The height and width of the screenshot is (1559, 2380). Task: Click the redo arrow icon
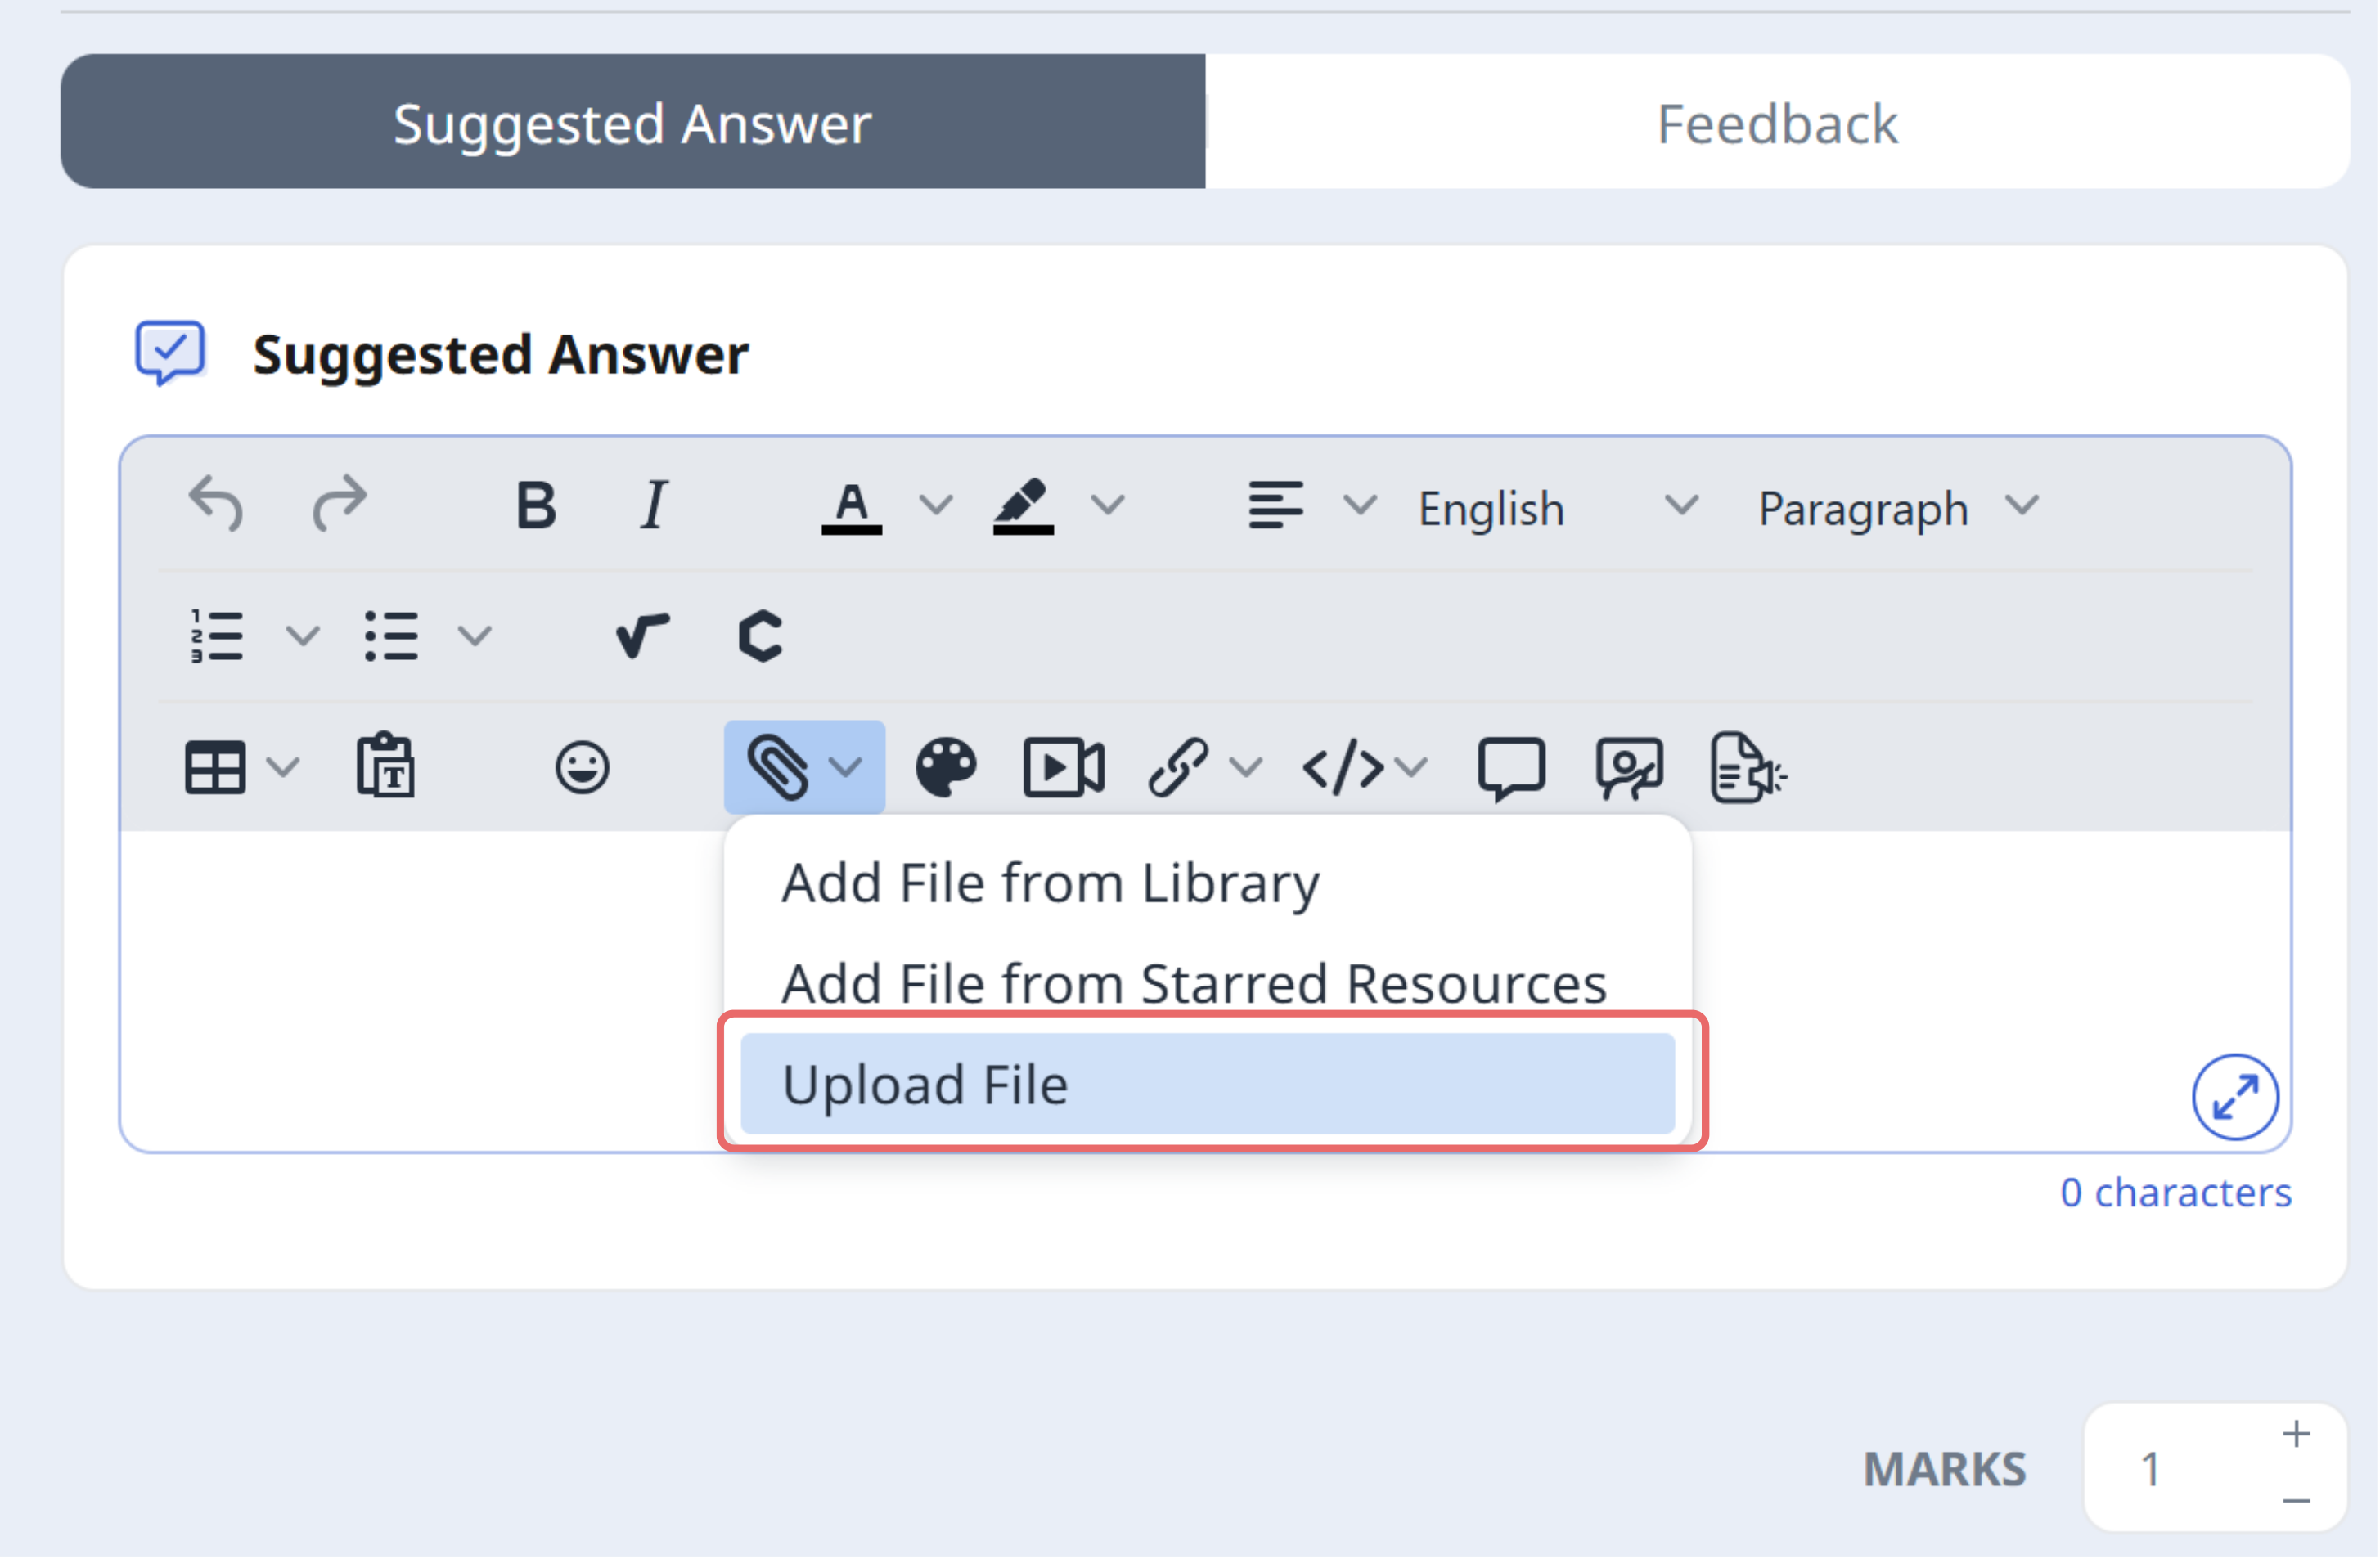[340, 504]
